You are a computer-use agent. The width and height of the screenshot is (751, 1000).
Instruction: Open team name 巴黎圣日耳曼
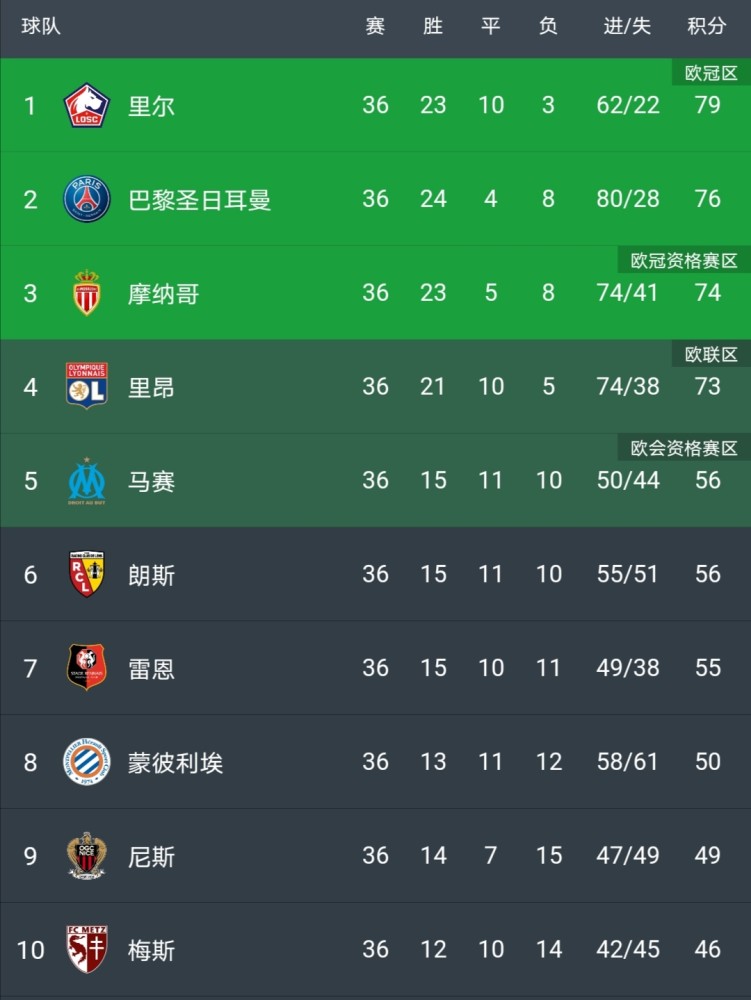click(x=200, y=200)
